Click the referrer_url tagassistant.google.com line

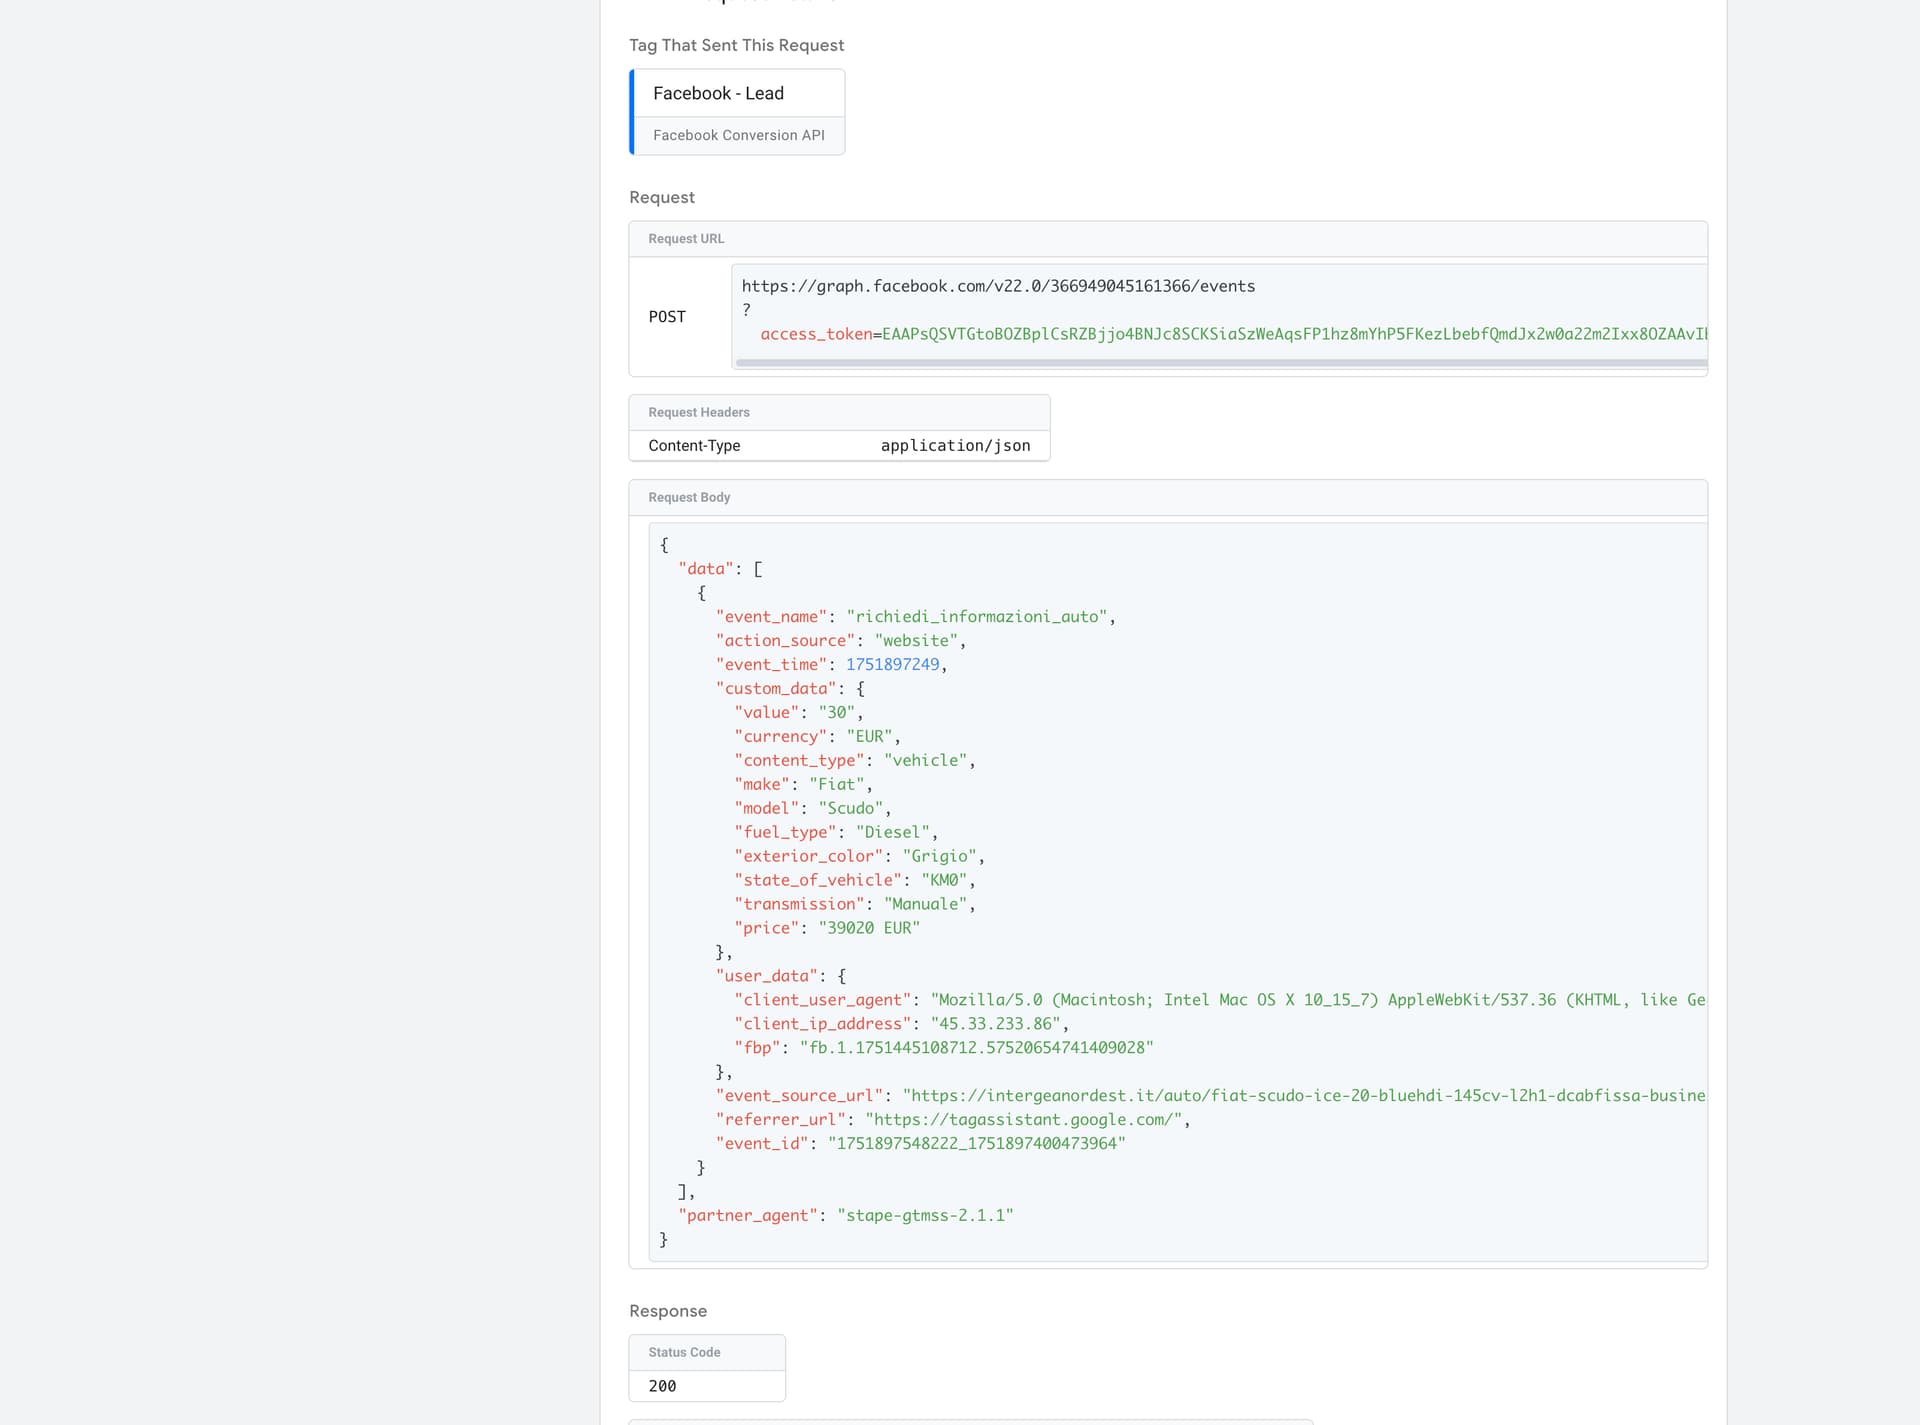coord(953,1121)
